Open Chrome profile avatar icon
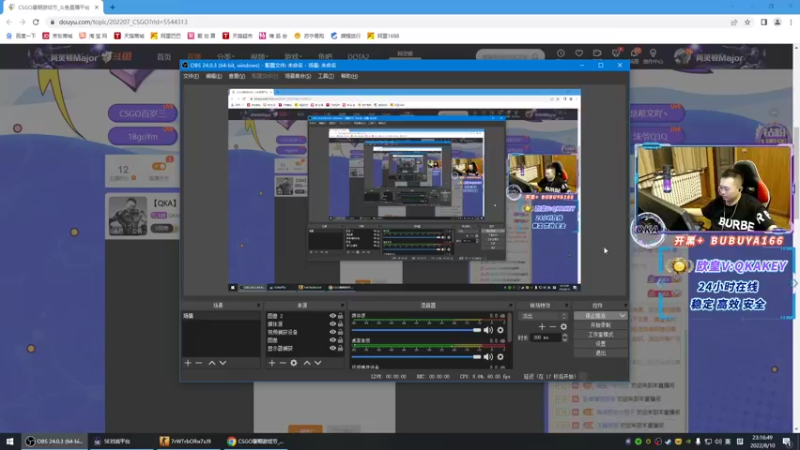Screen dimensions: 800x450 tap(778, 22)
